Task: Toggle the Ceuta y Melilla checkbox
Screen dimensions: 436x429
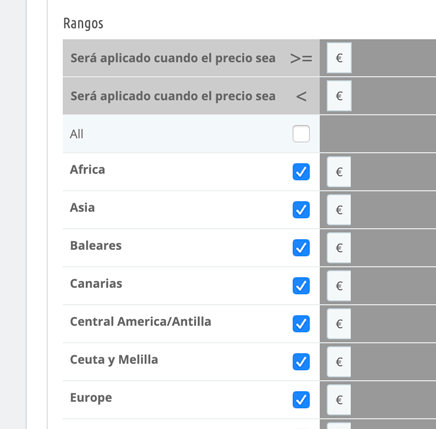Action: click(301, 362)
